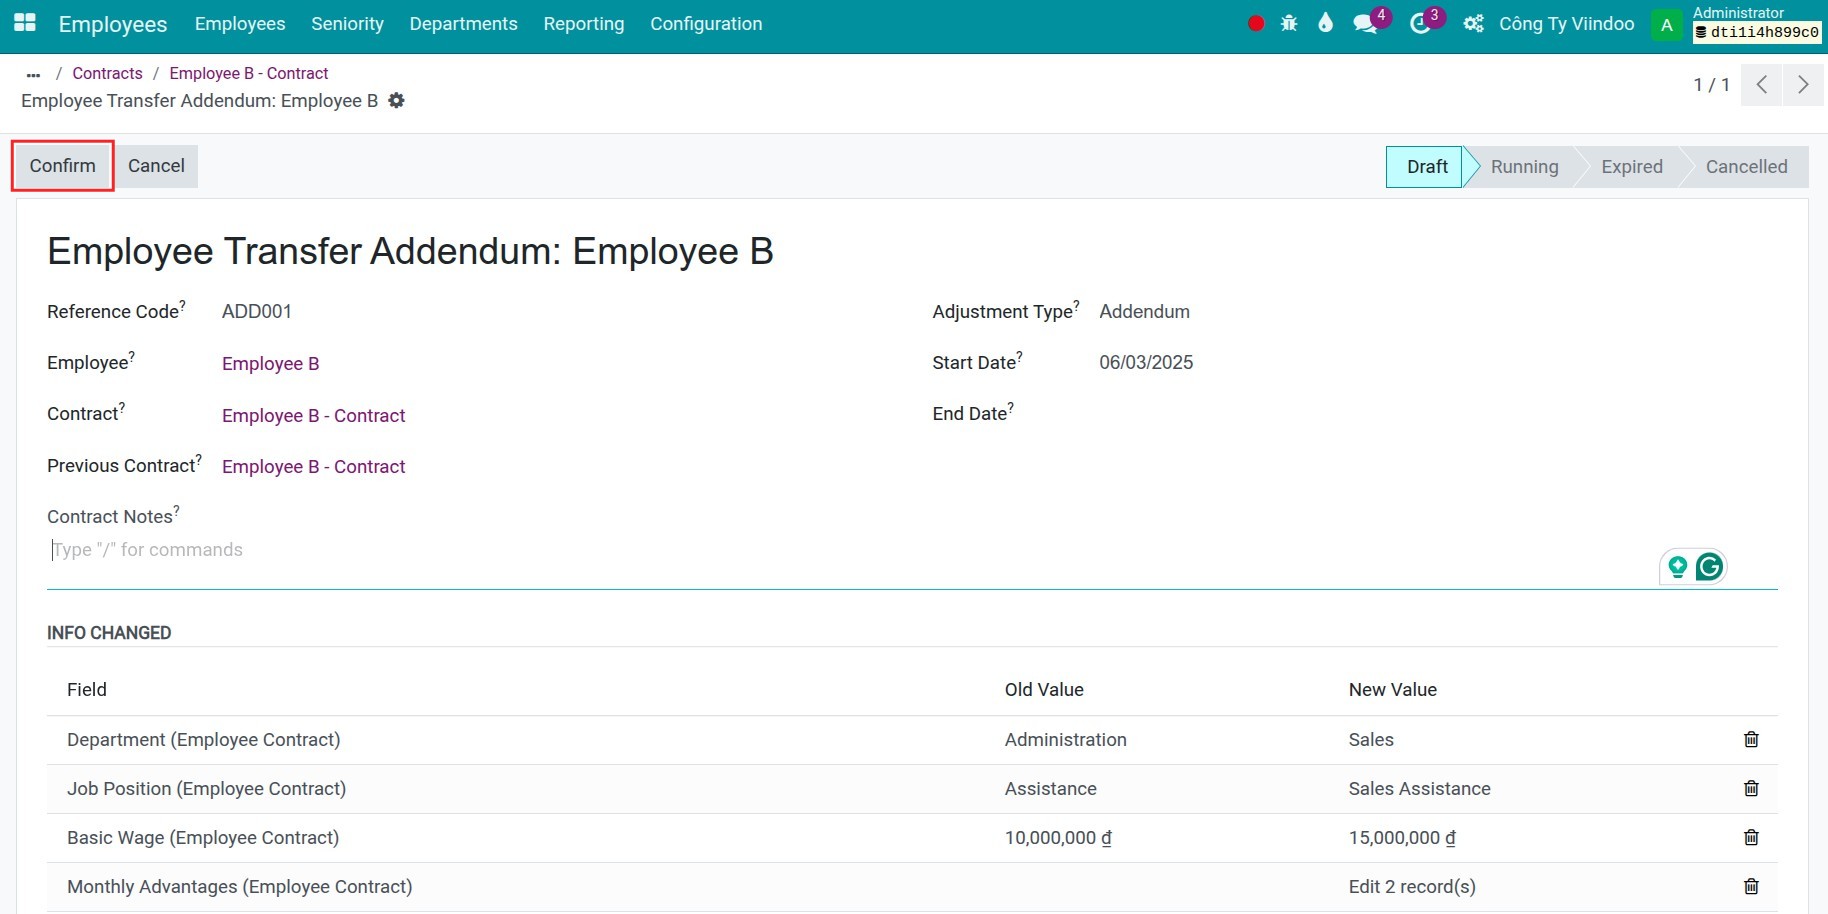The width and height of the screenshot is (1828, 914).
Task: Click the red recording dot icon
Action: coord(1256,23)
